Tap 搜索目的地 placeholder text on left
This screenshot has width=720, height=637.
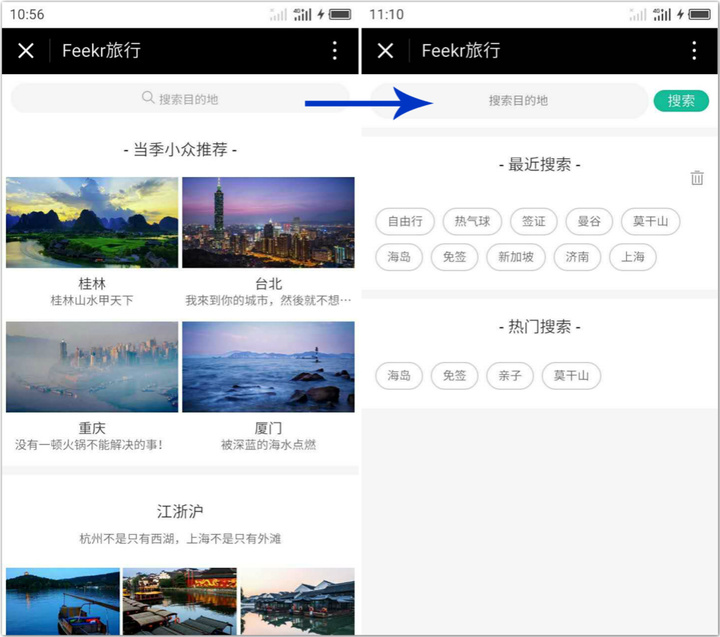[188, 99]
